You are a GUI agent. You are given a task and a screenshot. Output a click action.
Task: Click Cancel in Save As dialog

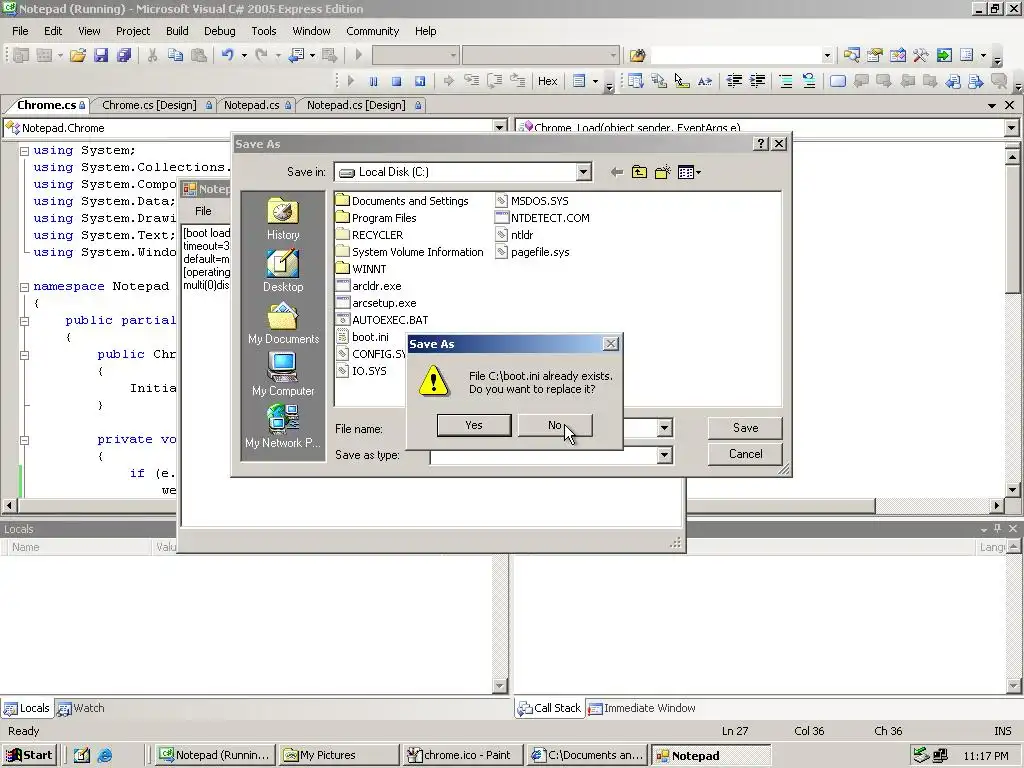click(745, 454)
